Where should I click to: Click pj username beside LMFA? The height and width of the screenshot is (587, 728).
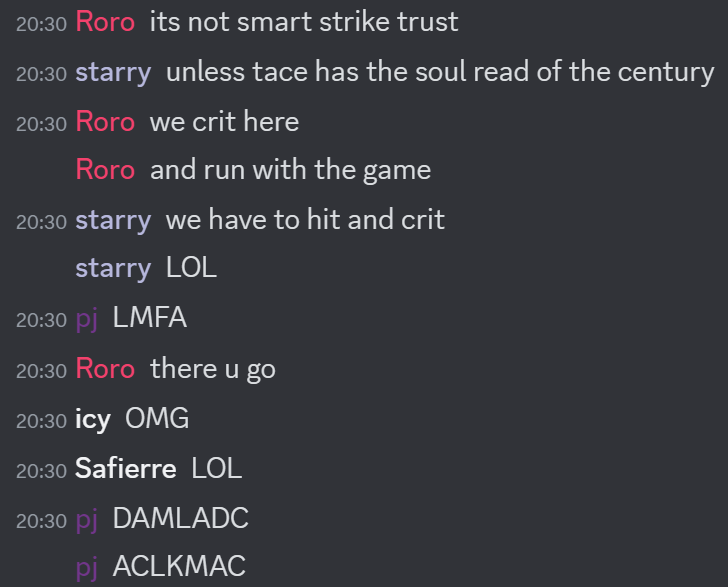87,319
